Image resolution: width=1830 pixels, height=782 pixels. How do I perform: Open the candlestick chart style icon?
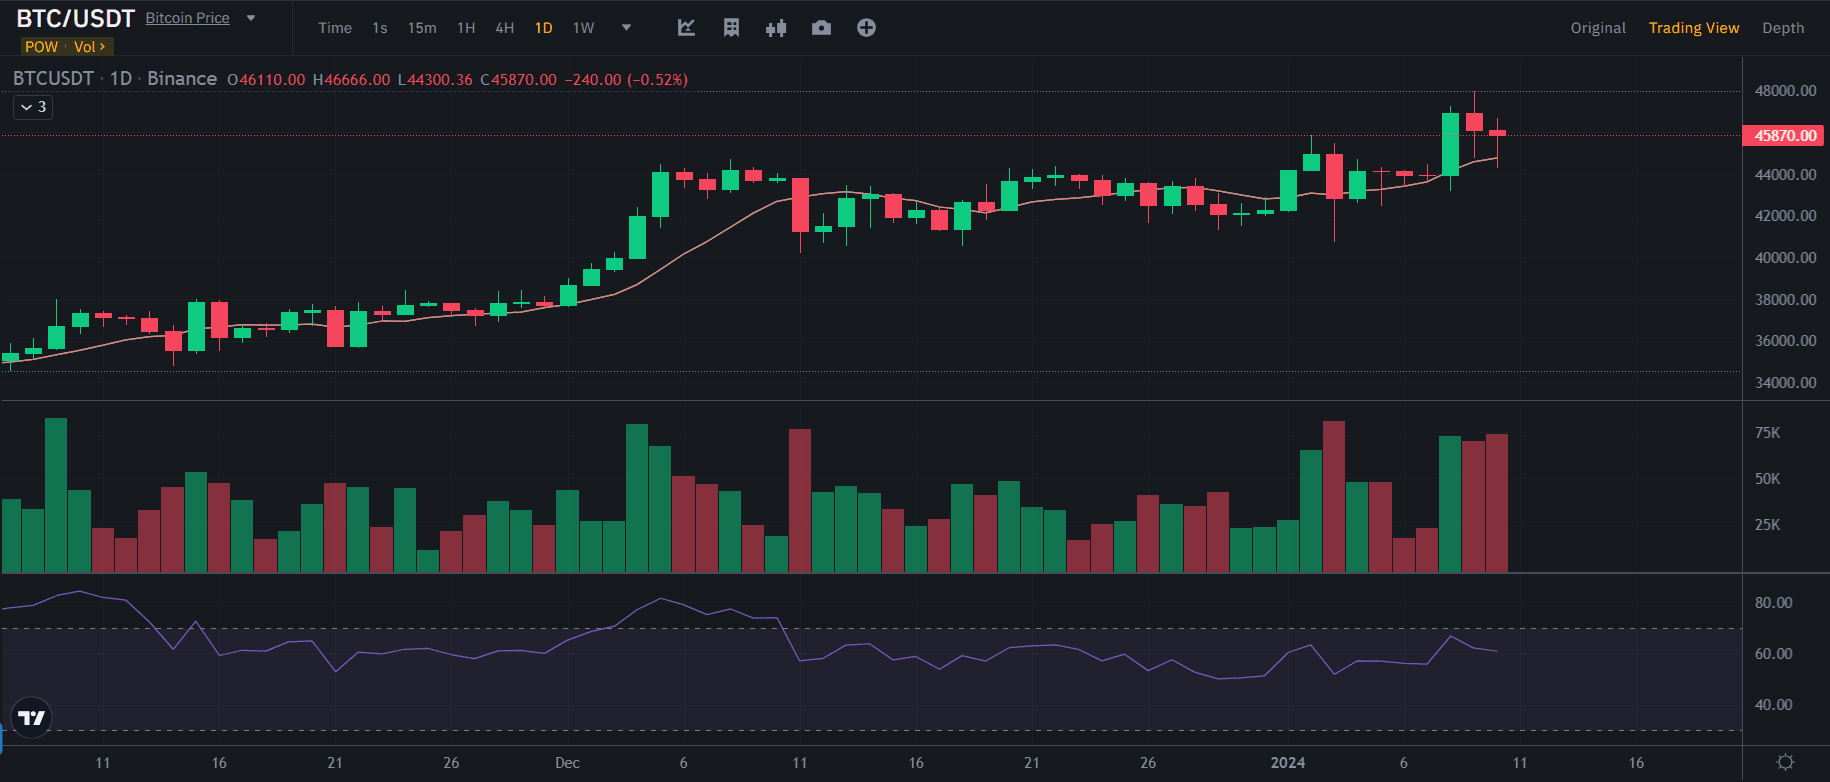pyautogui.click(x=776, y=28)
